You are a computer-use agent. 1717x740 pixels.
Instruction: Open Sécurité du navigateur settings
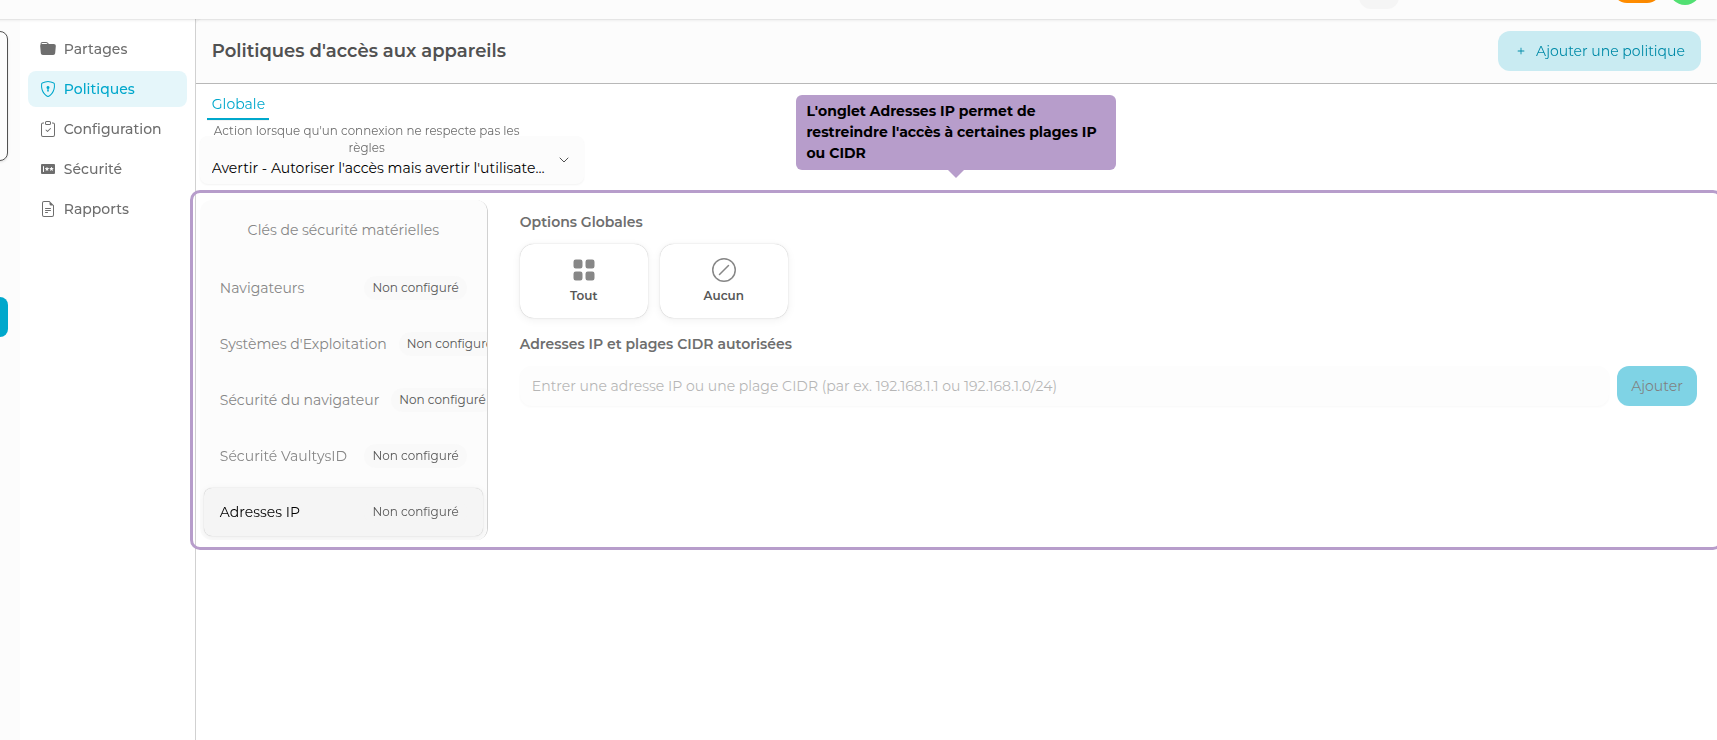pyautogui.click(x=299, y=400)
